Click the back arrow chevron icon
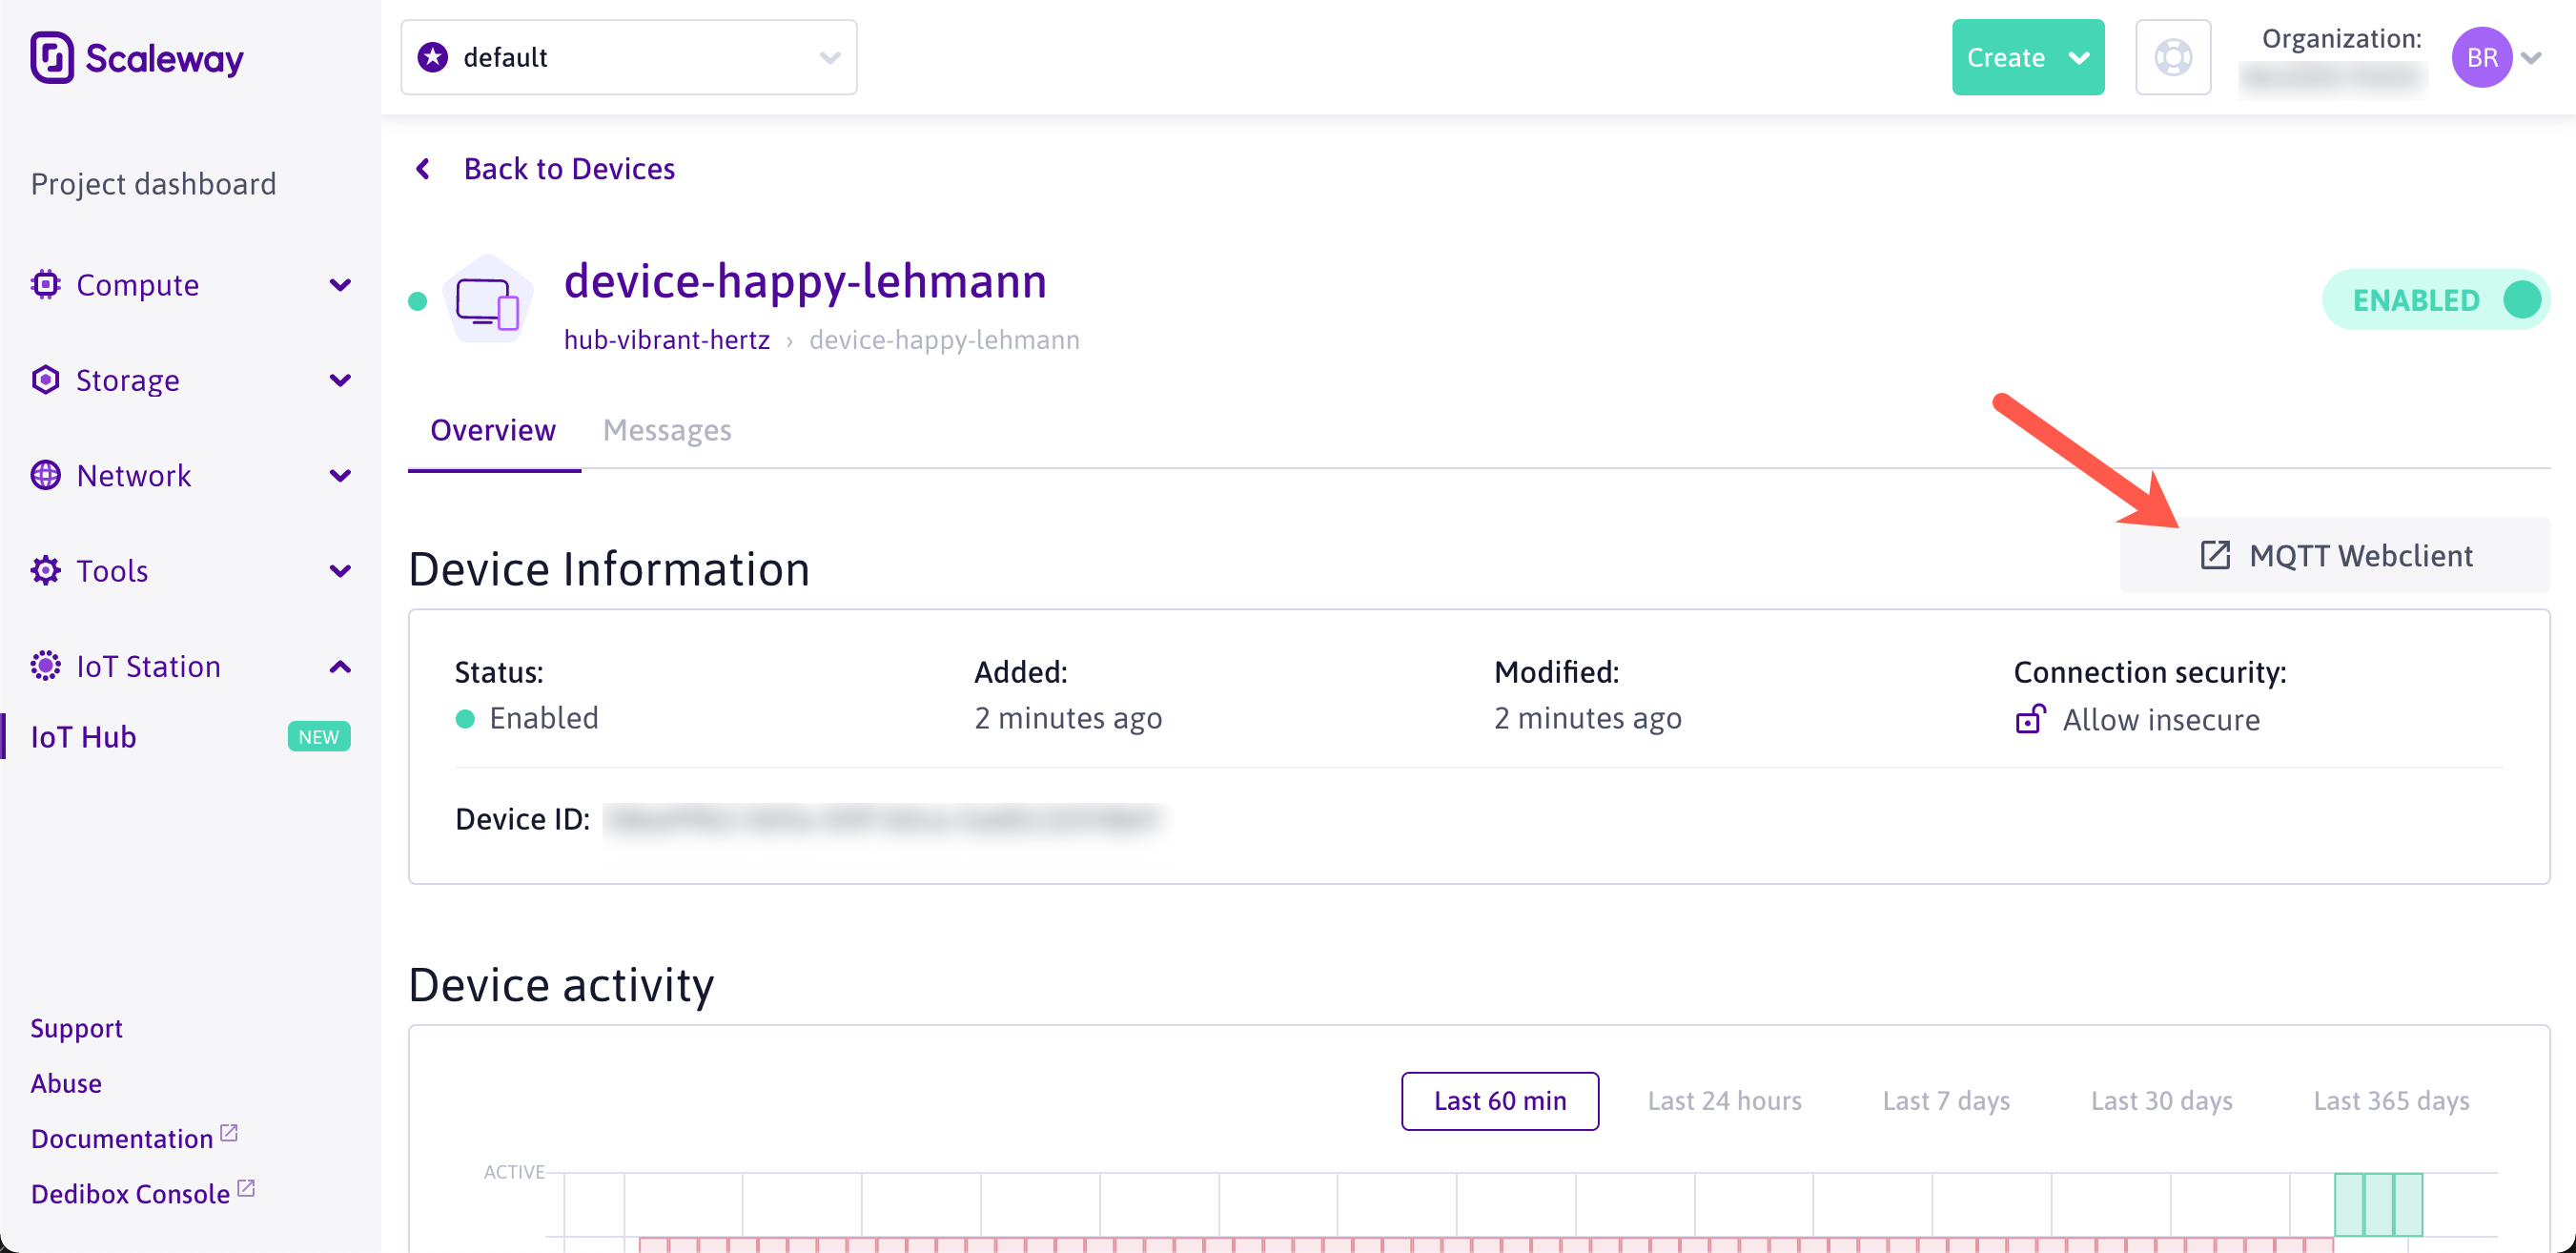Screen dimensions: 2576x1253 (x=423, y=169)
